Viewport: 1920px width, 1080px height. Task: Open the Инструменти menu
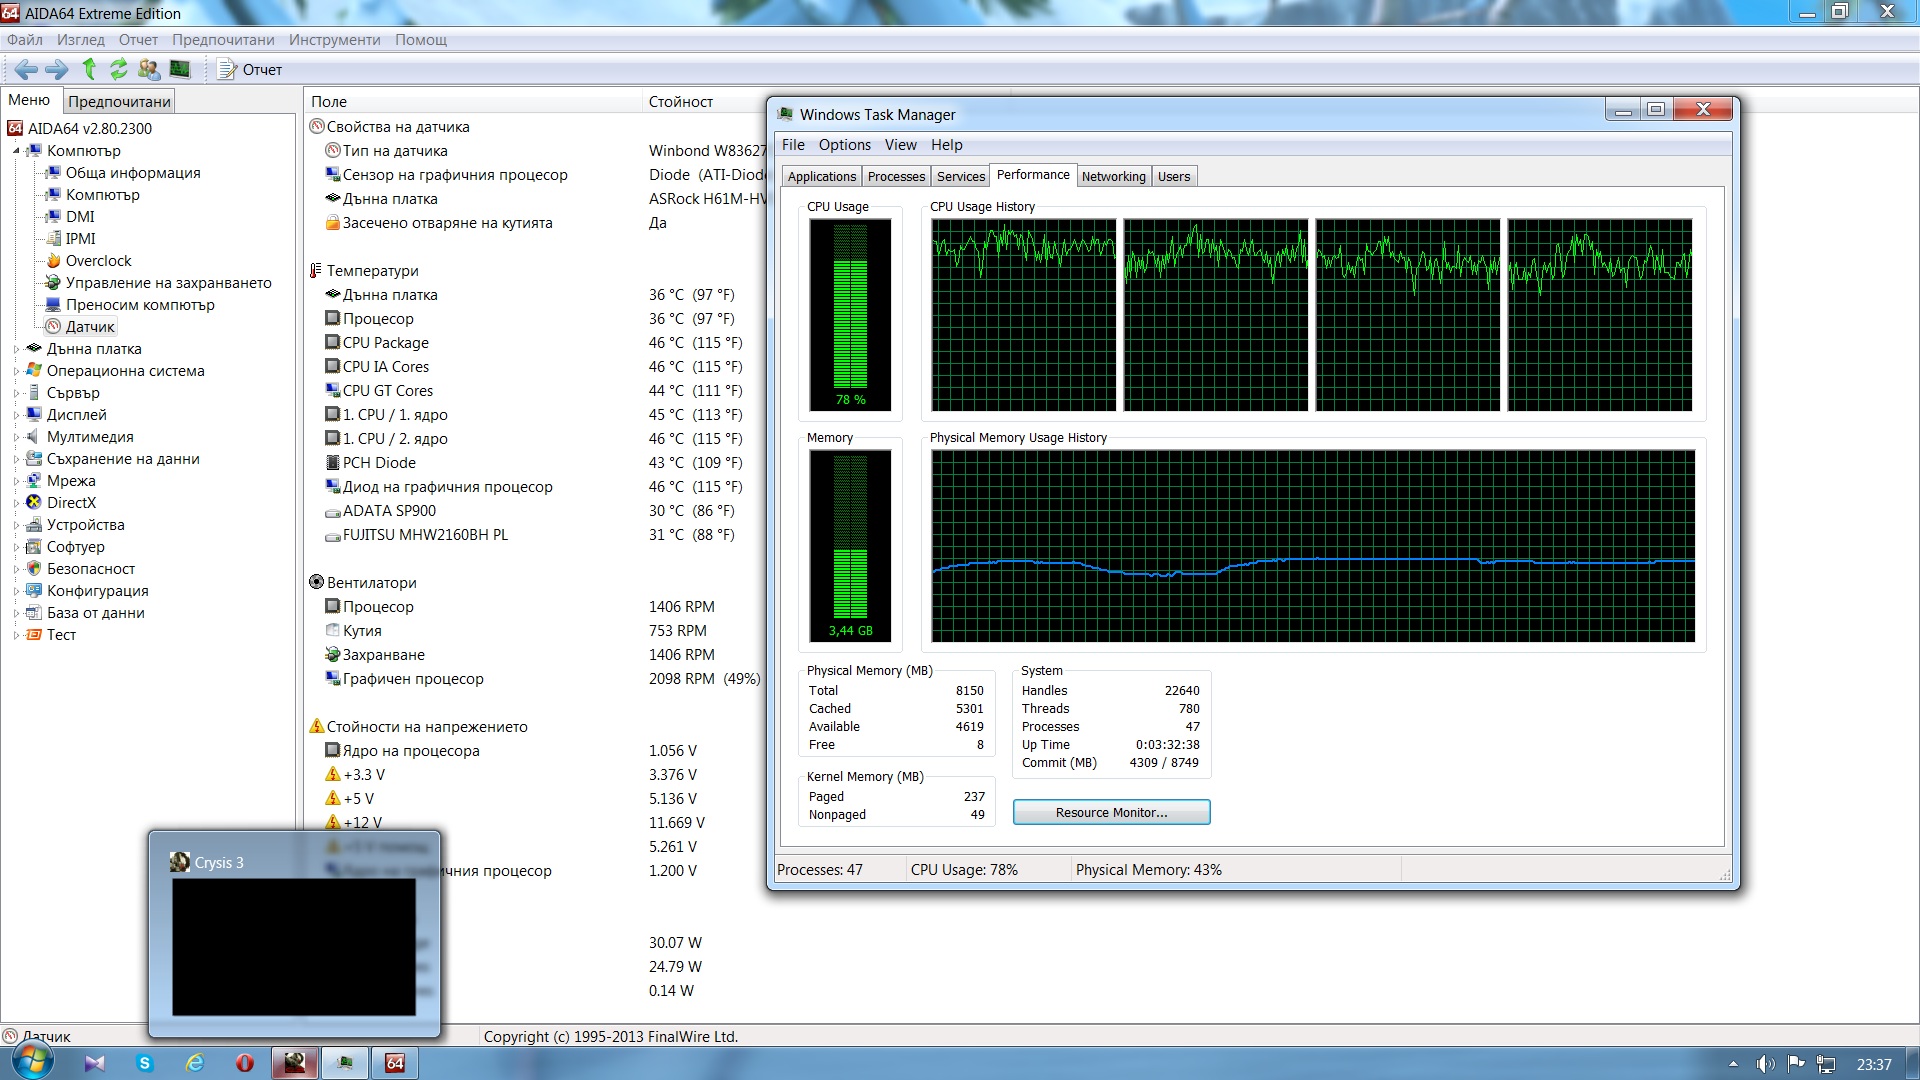click(x=335, y=40)
